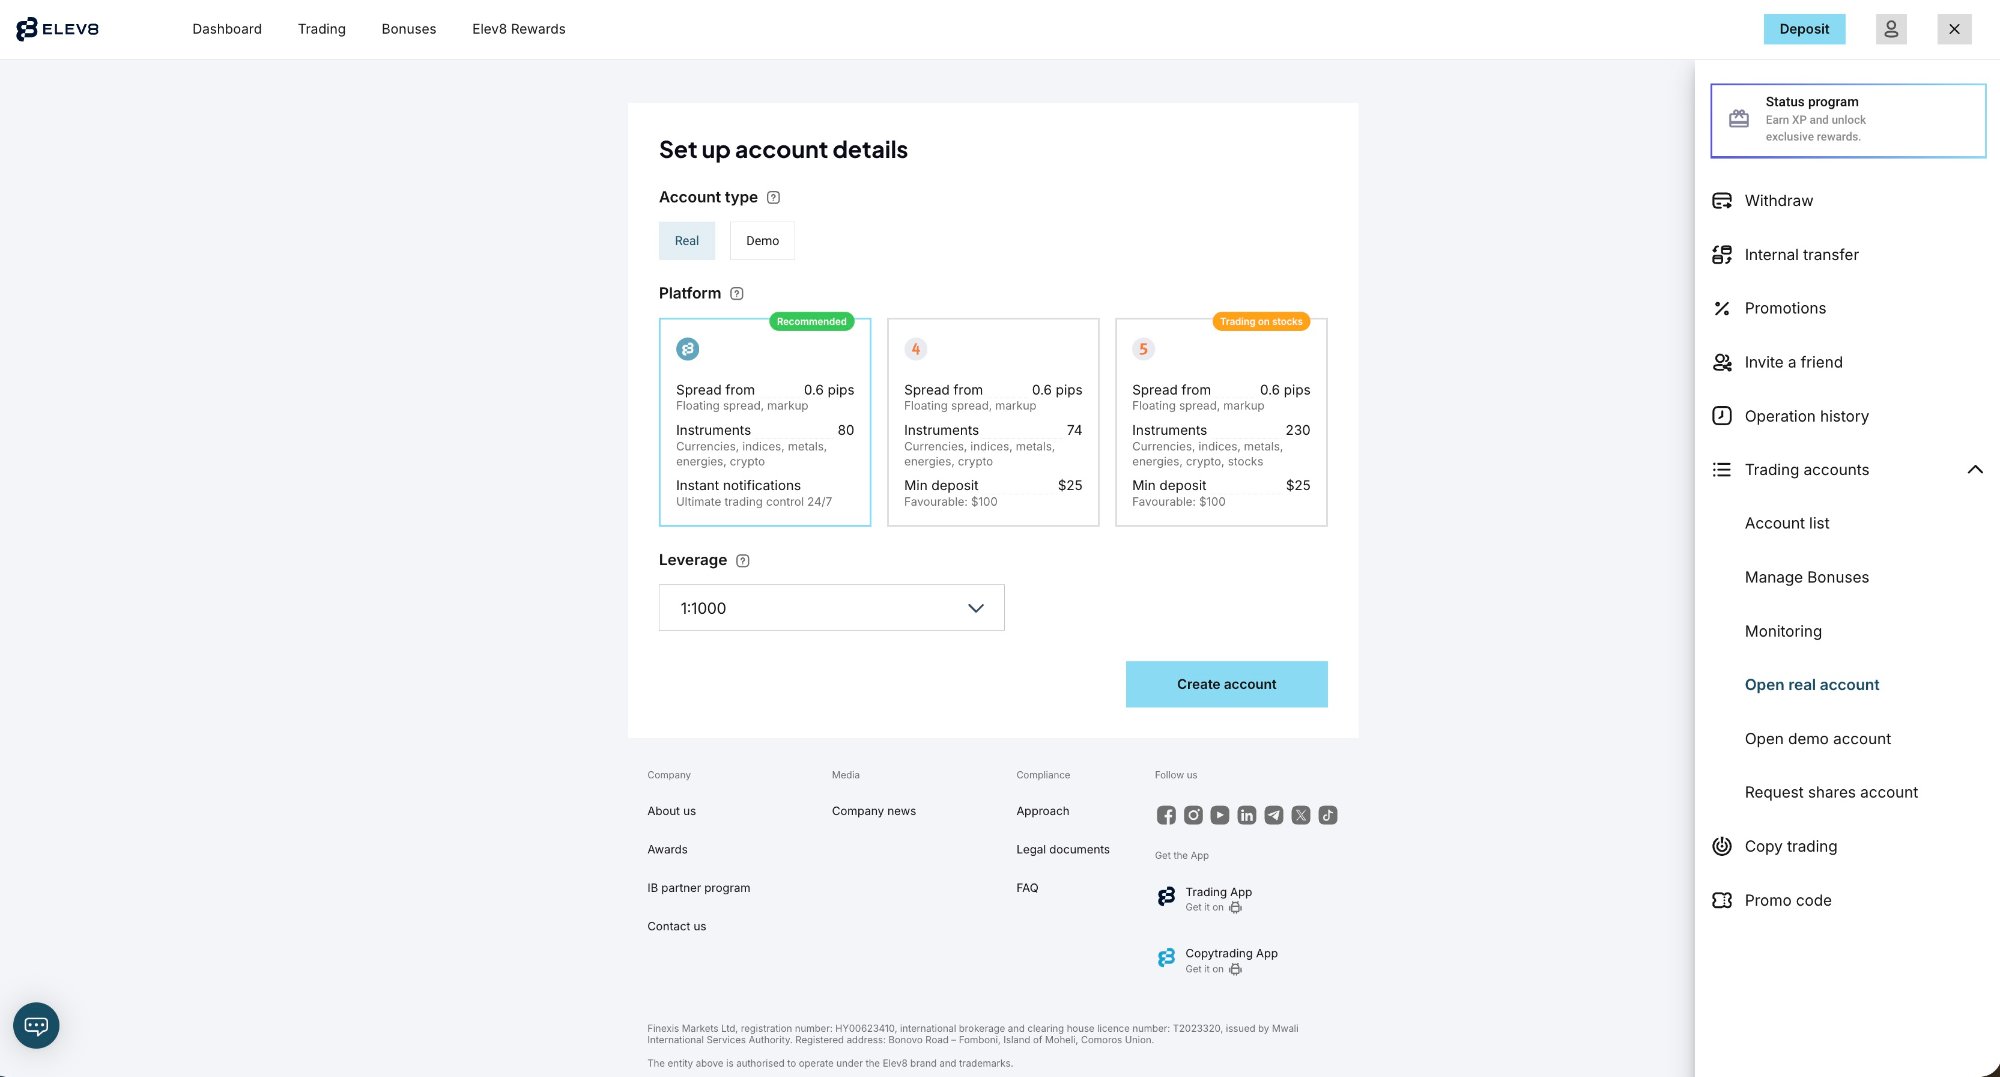Viewport: 2000px width, 1077px height.
Task: Select the Real account type
Action: click(x=686, y=241)
